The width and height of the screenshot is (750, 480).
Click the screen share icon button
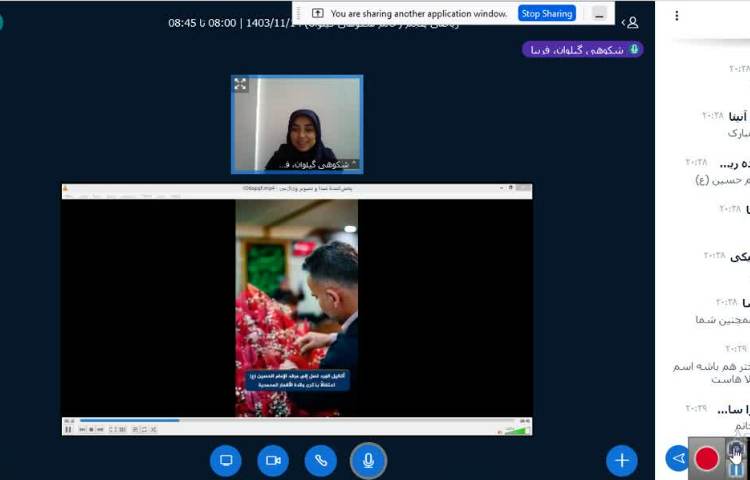click(226, 460)
